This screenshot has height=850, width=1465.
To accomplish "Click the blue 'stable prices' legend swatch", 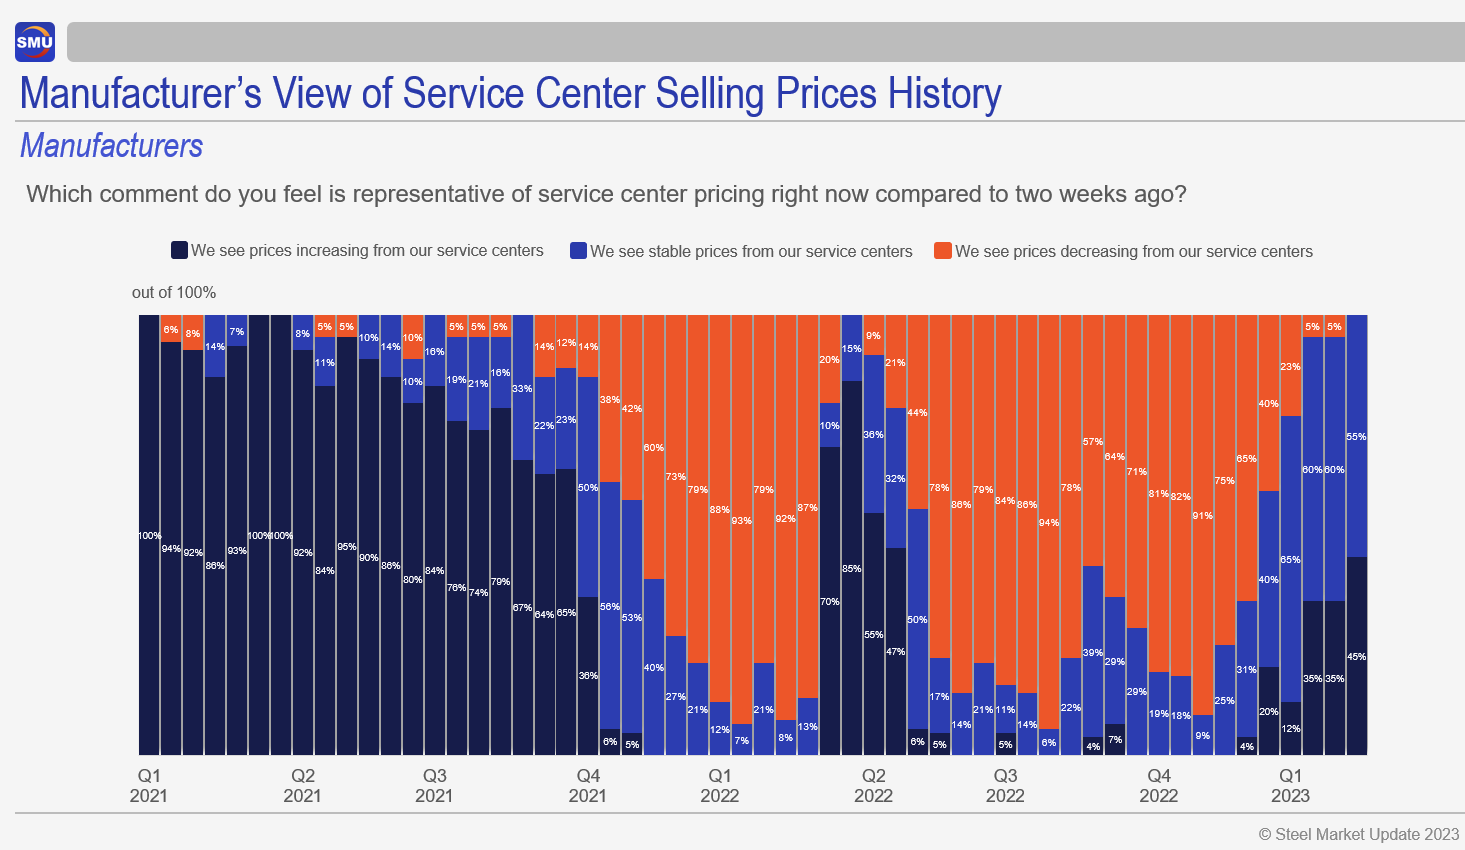I will point(578,251).
